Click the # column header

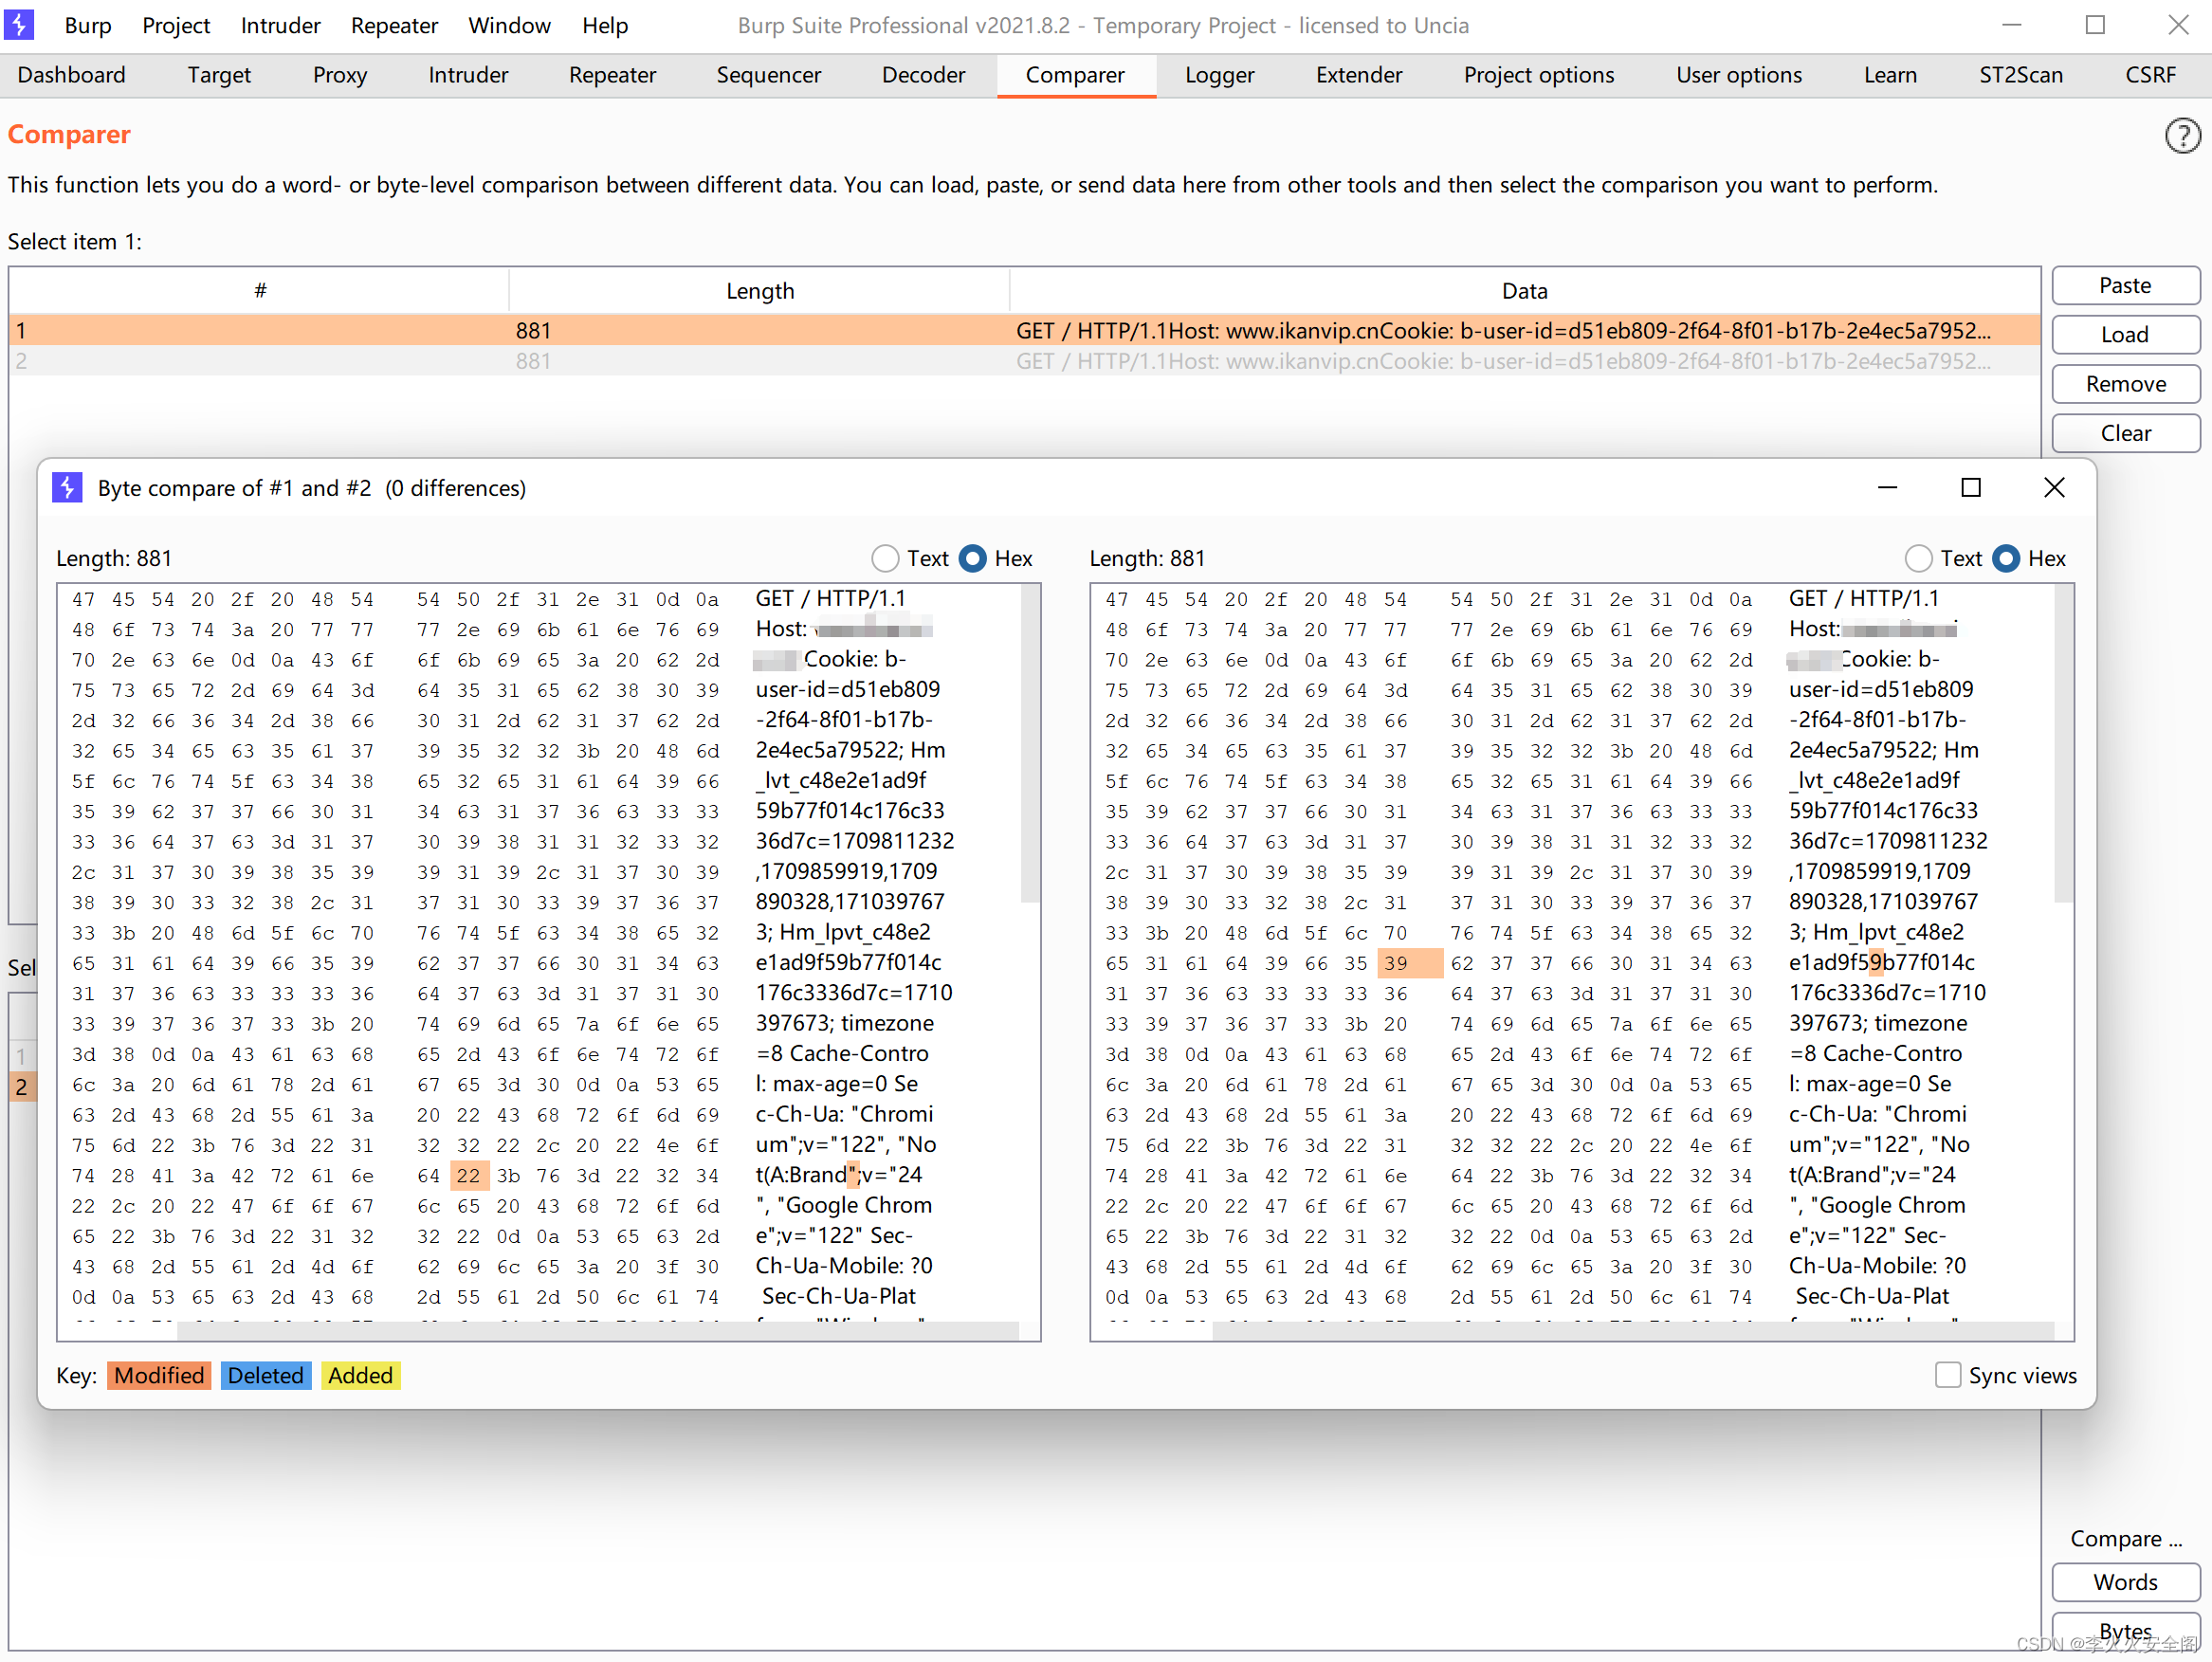pyautogui.click(x=260, y=291)
